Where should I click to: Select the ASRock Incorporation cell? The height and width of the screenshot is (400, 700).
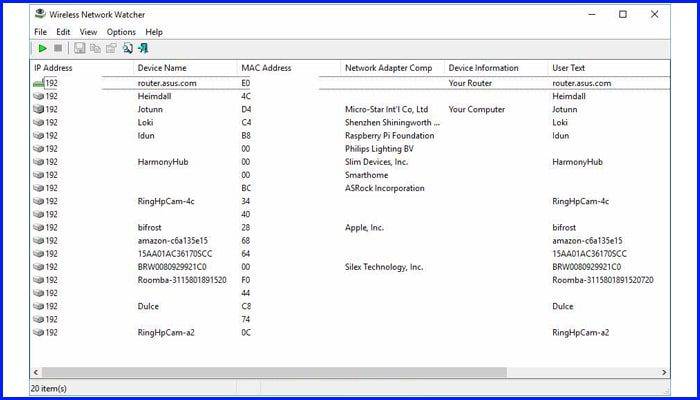(384, 188)
